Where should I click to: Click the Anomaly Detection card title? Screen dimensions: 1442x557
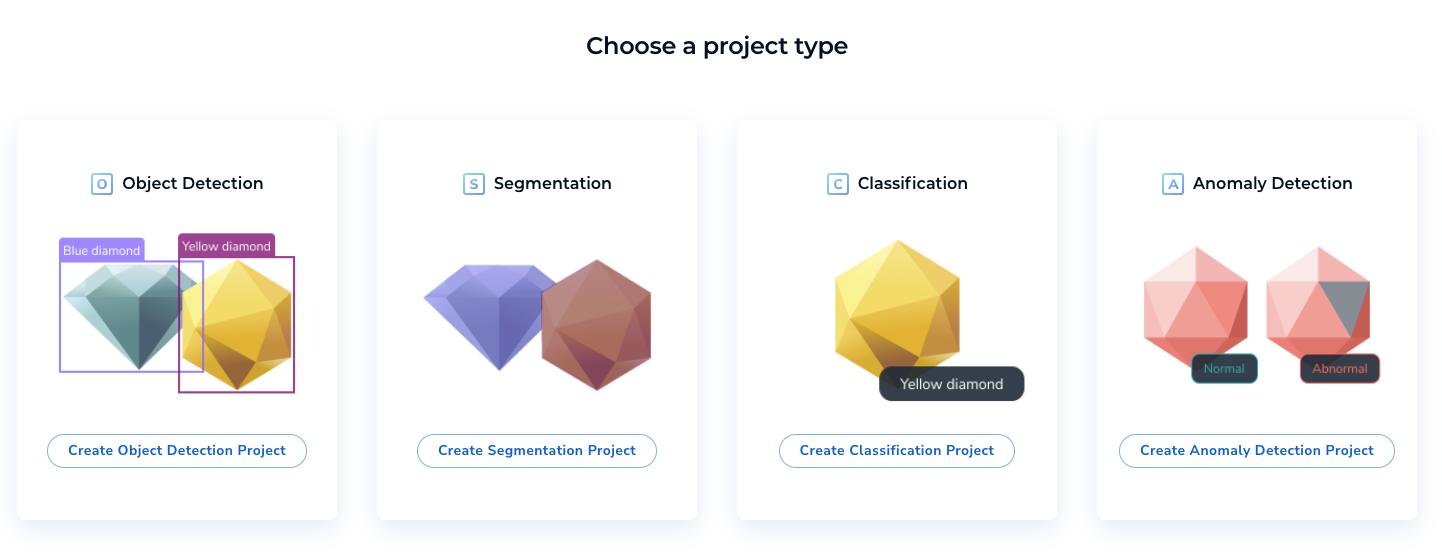click(1272, 184)
